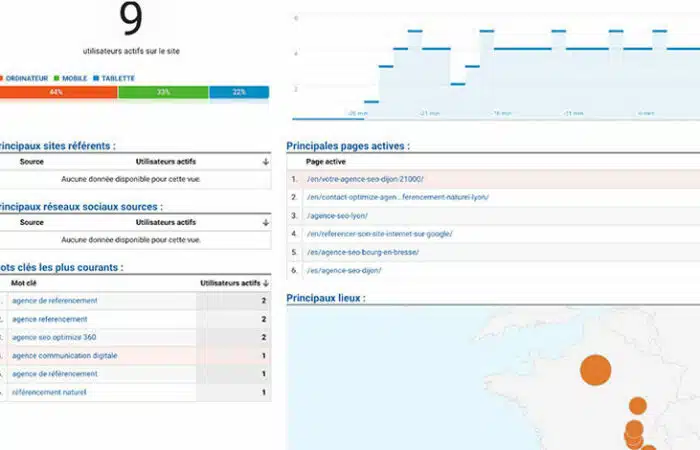Click sort arrow in sites référents table
Image resolution: width=700 pixels, height=450 pixels.
click(x=265, y=161)
